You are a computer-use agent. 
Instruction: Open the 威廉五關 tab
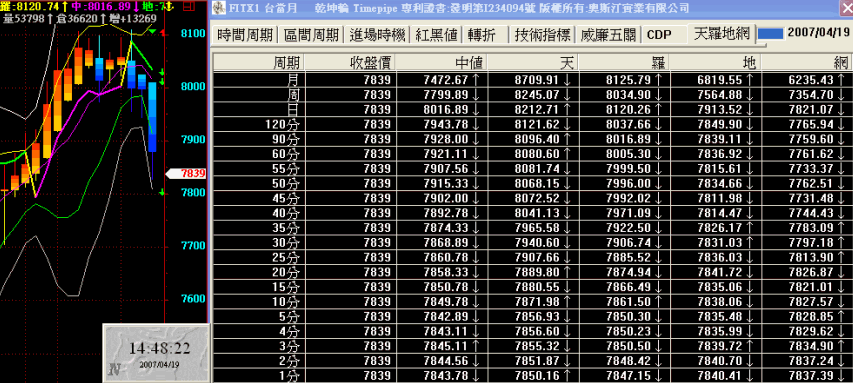pos(608,35)
